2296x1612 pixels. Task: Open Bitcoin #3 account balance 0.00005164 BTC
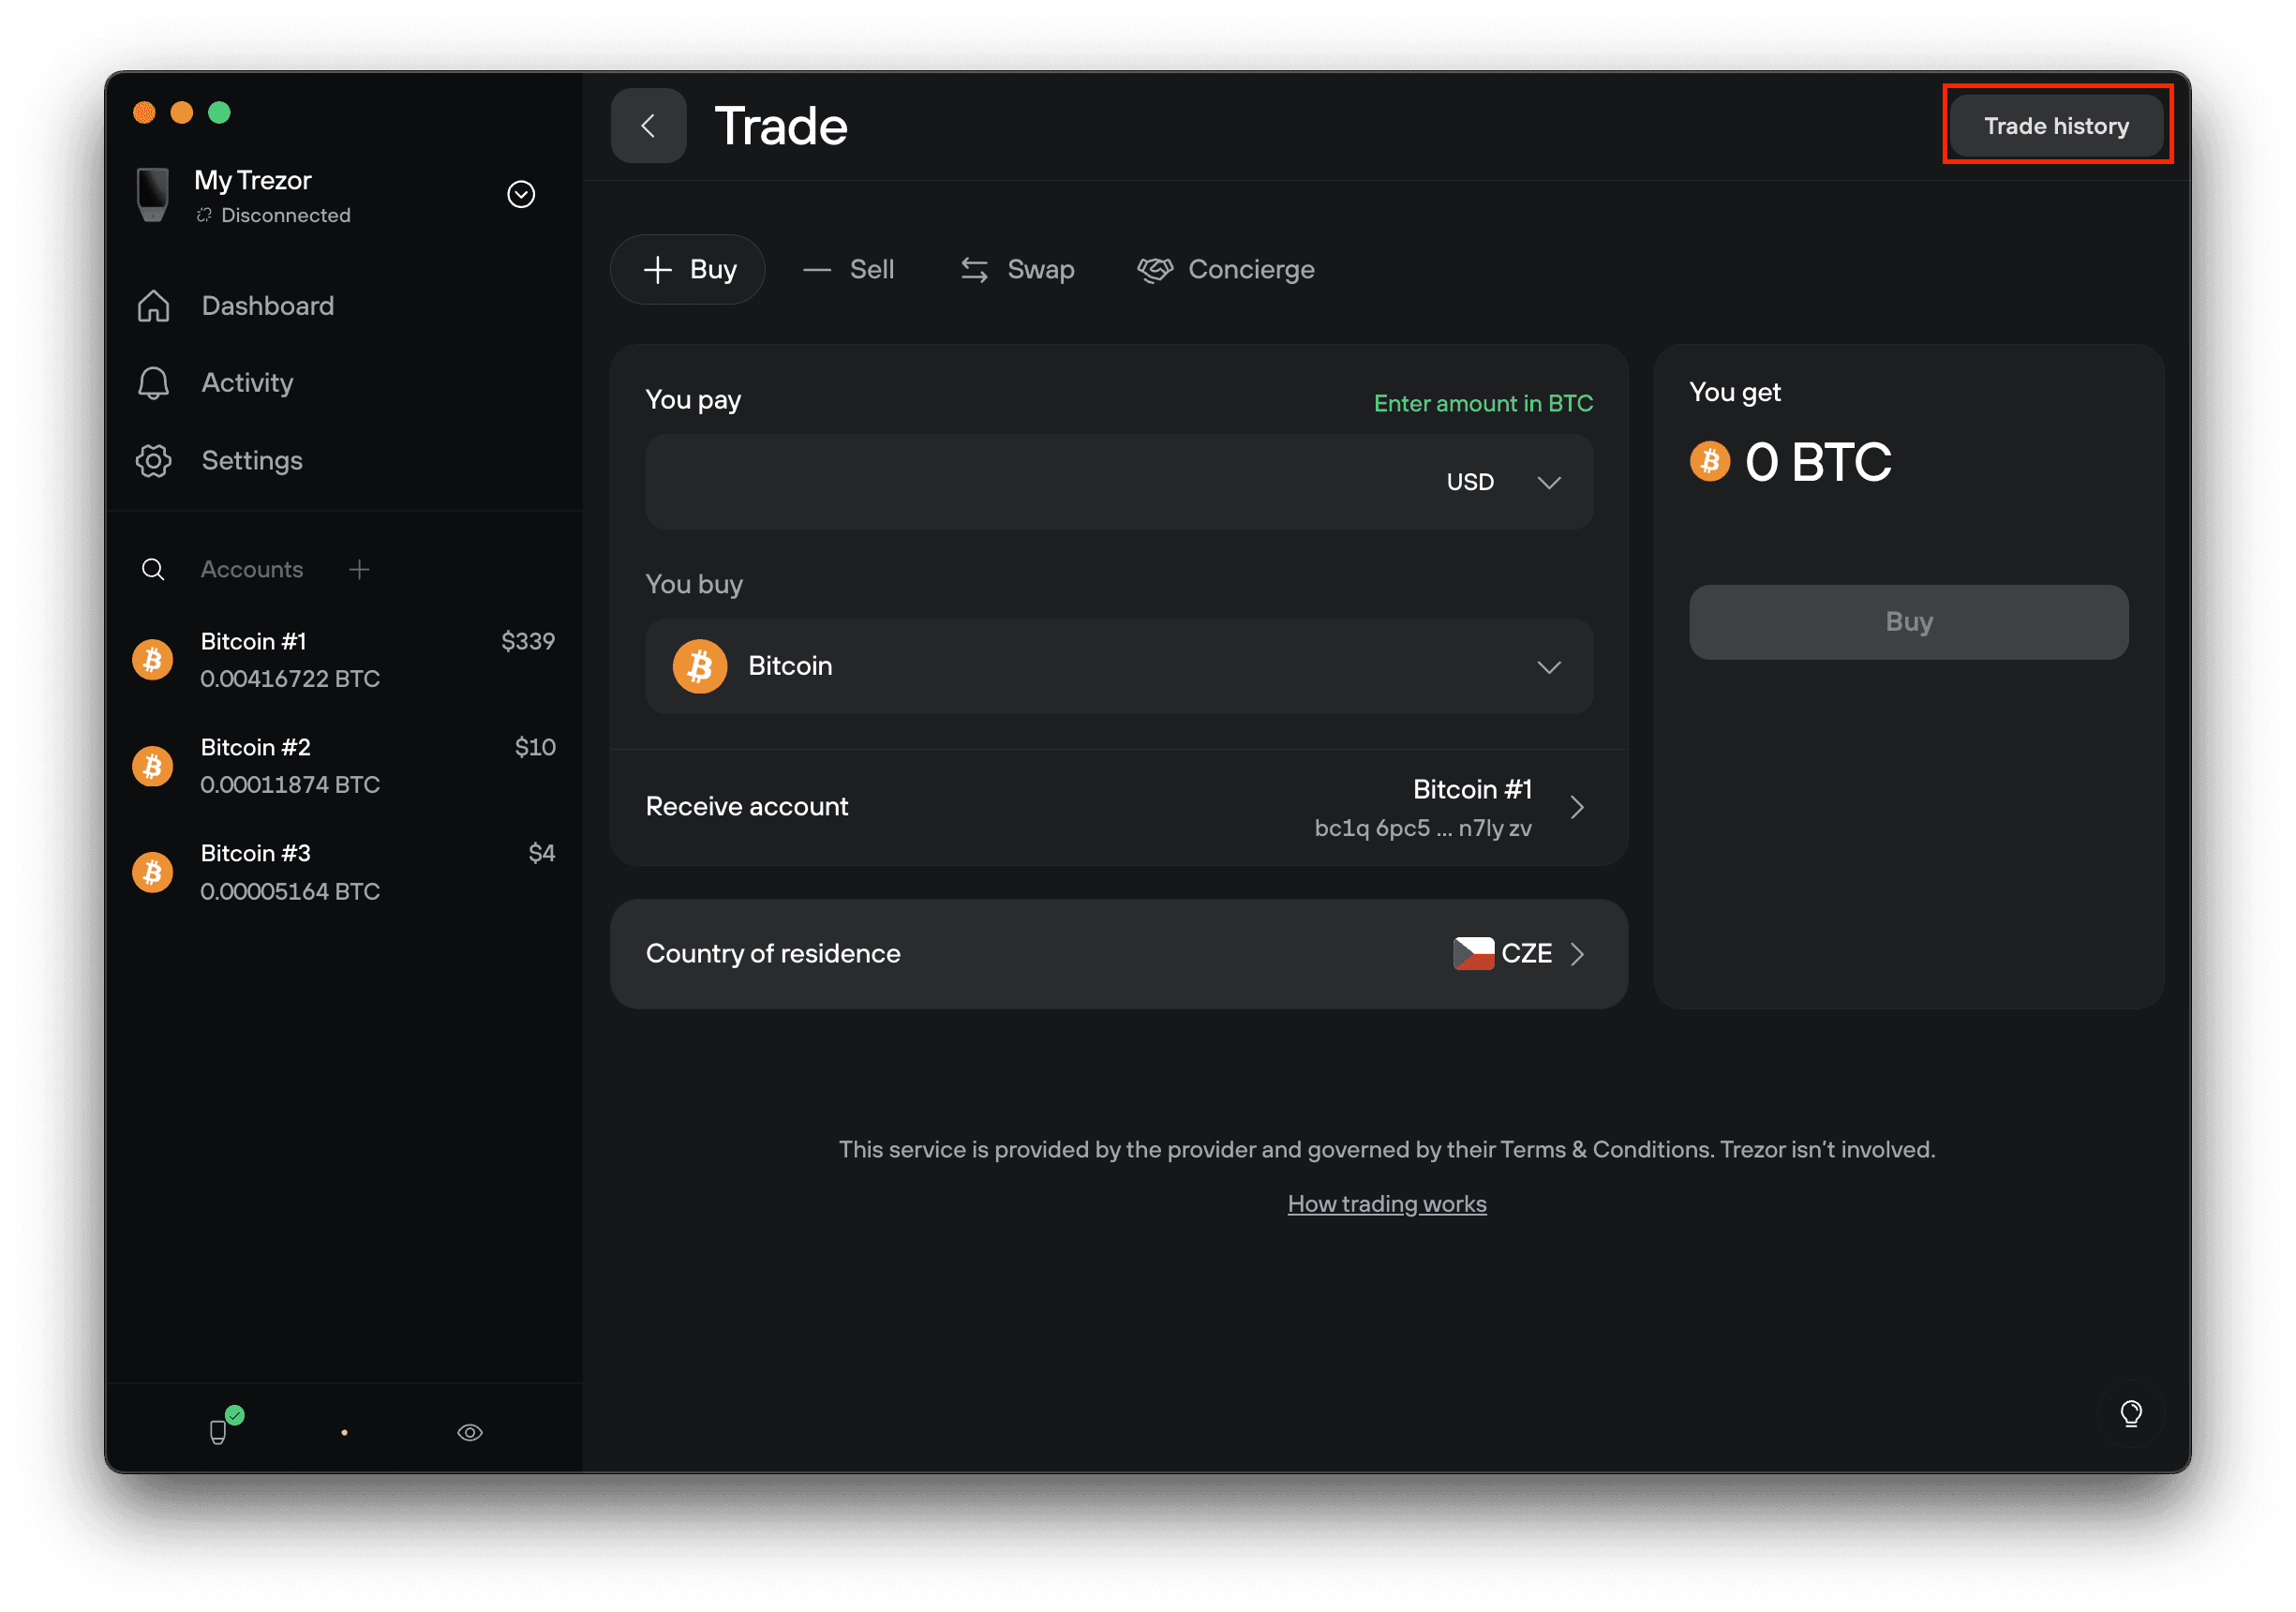[290, 892]
